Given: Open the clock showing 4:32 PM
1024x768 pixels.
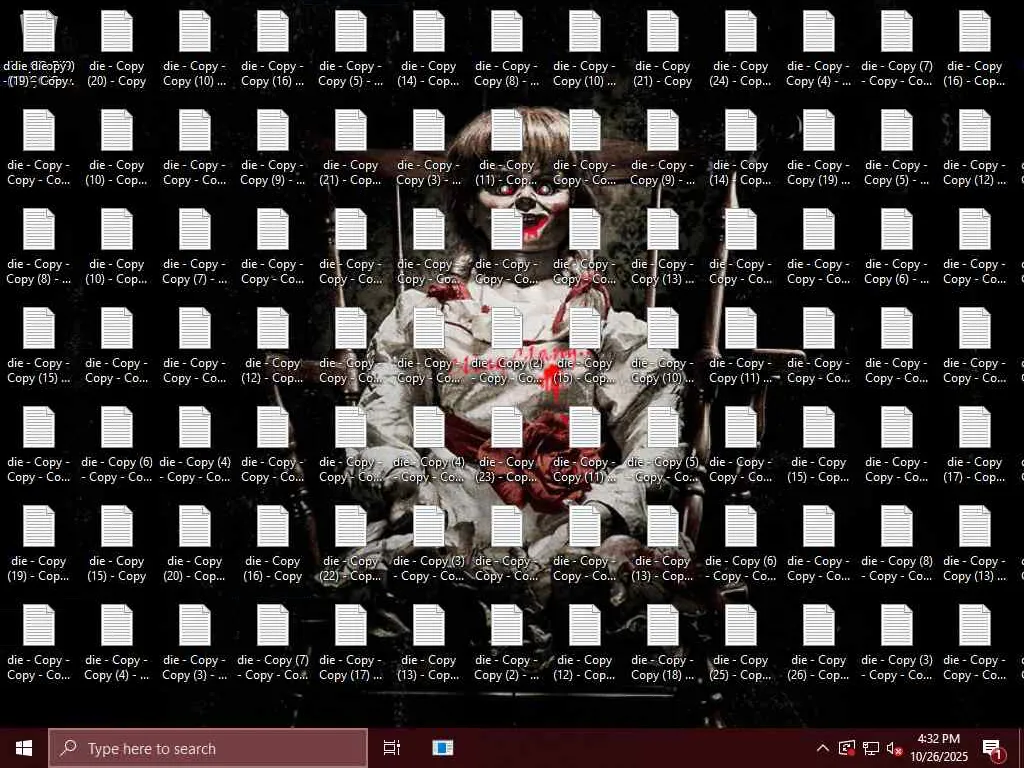Looking at the screenshot, I should click(939, 748).
